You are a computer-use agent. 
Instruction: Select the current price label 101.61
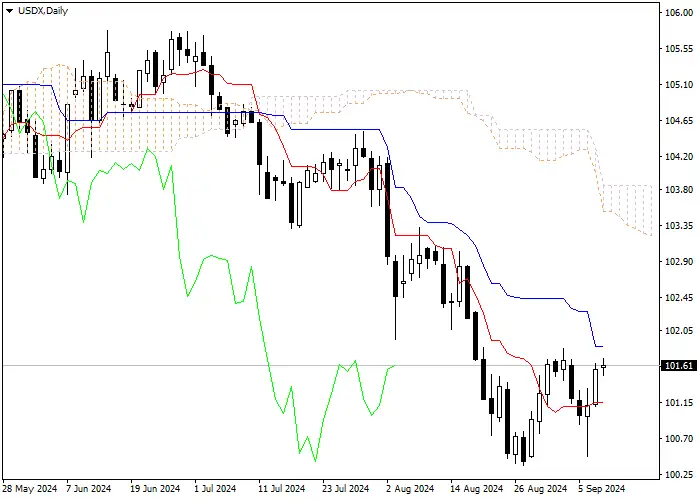(x=679, y=366)
